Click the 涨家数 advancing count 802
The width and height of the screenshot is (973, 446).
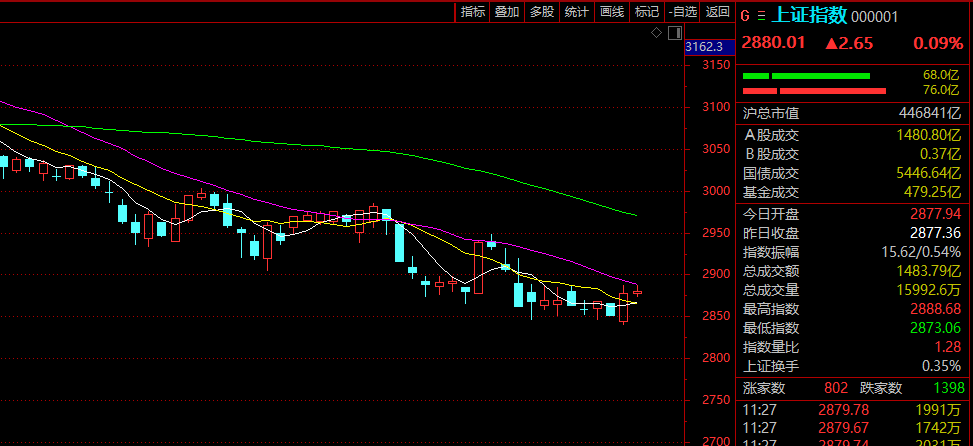click(835, 388)
